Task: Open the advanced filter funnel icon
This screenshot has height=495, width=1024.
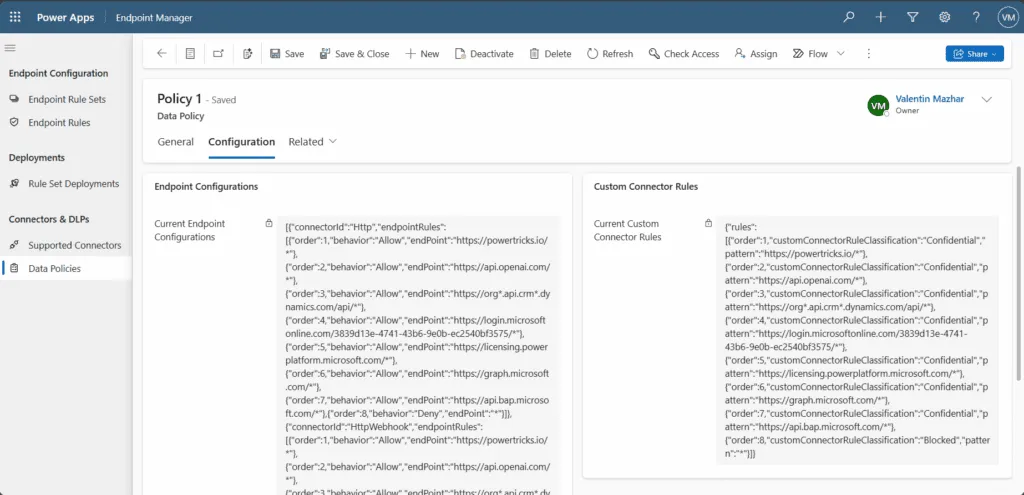Action: [x=913, y=18]
